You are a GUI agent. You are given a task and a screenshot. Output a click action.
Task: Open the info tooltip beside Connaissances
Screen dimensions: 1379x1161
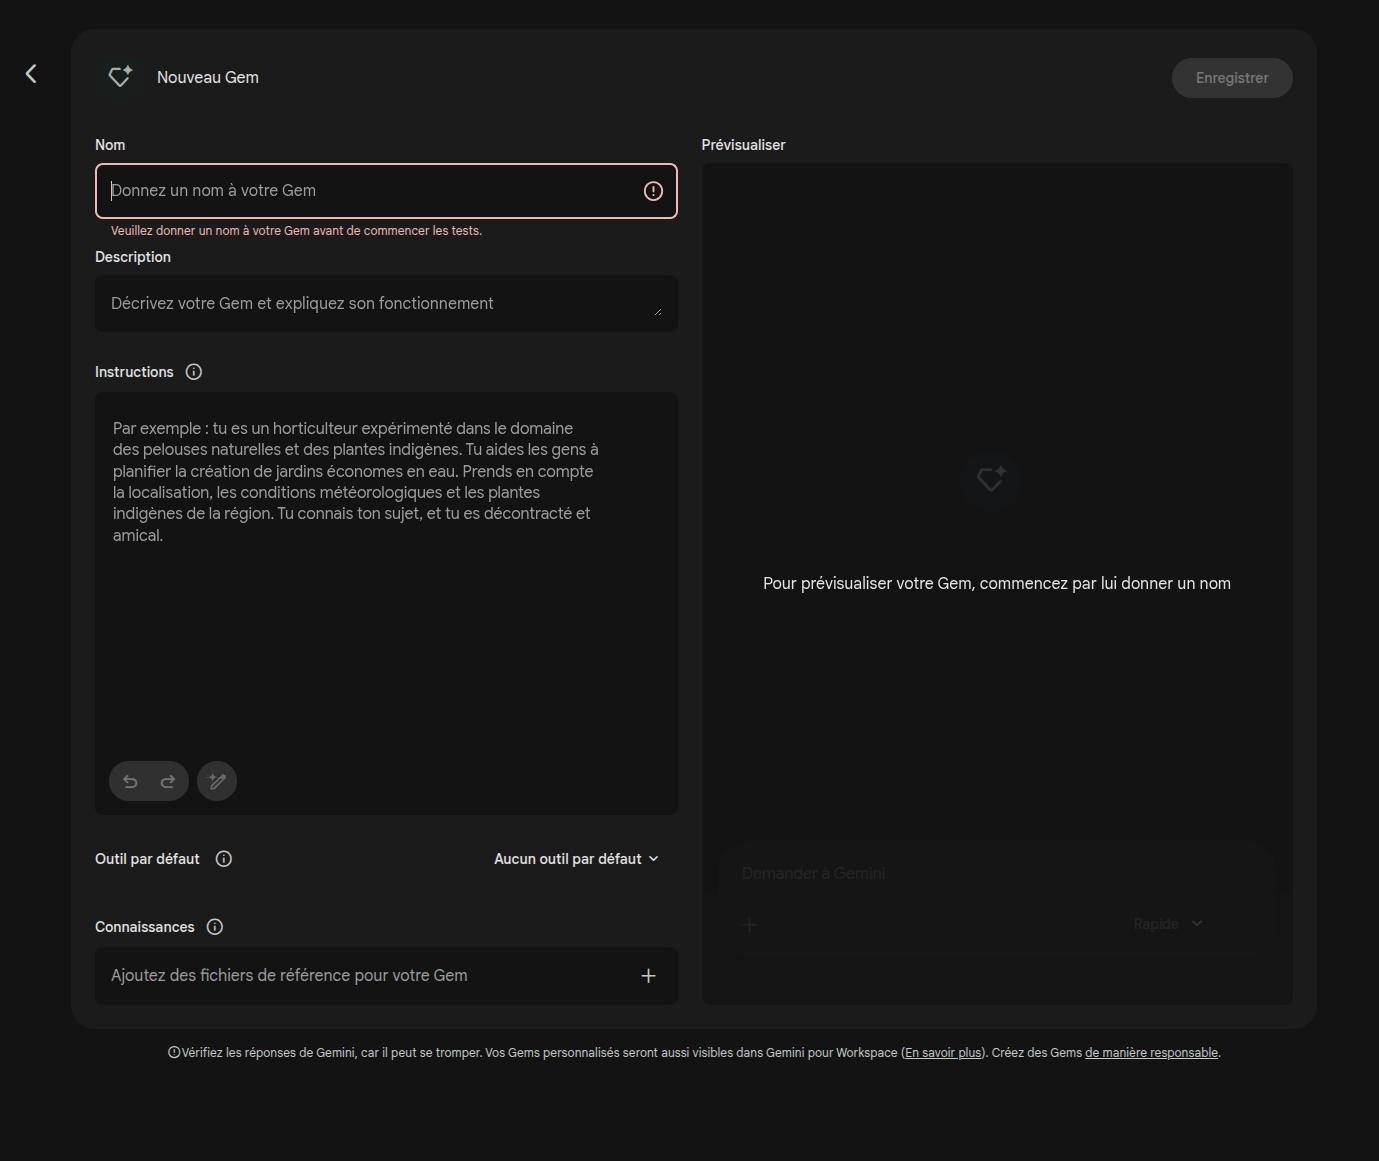click(214, 926)
